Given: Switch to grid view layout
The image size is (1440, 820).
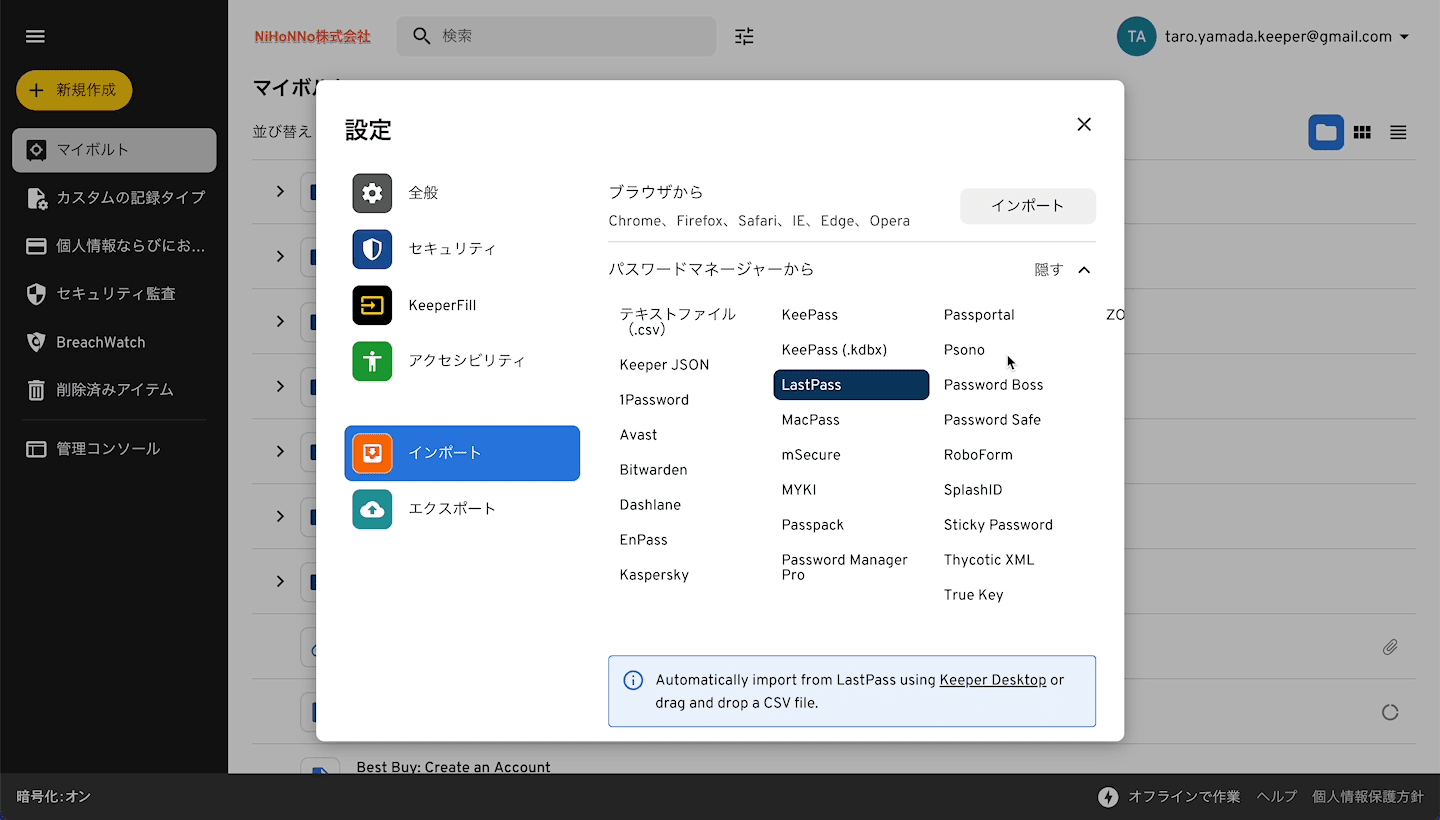Looking at the screenshot, I should click(1361, 132).
